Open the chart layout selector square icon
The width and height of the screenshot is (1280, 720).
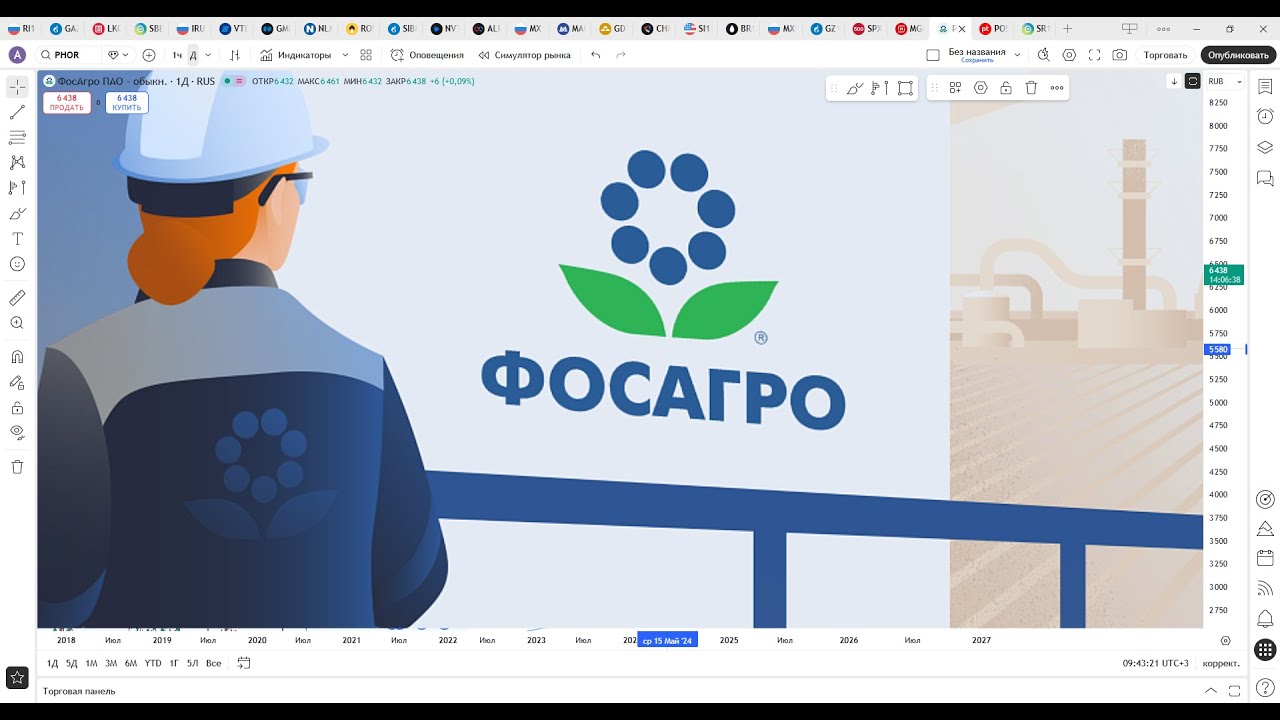pos(933,55)
